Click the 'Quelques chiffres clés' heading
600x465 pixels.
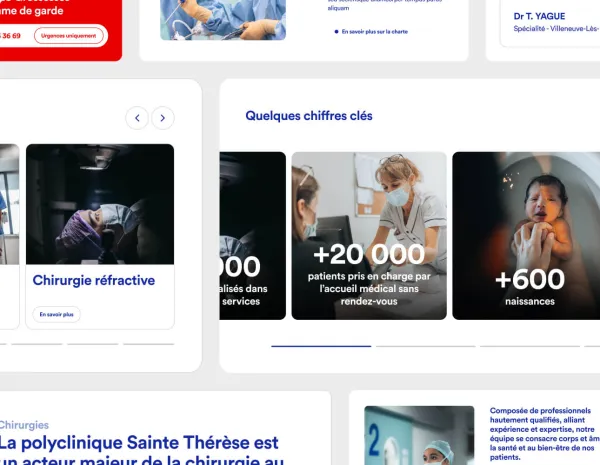click(309, 116)
